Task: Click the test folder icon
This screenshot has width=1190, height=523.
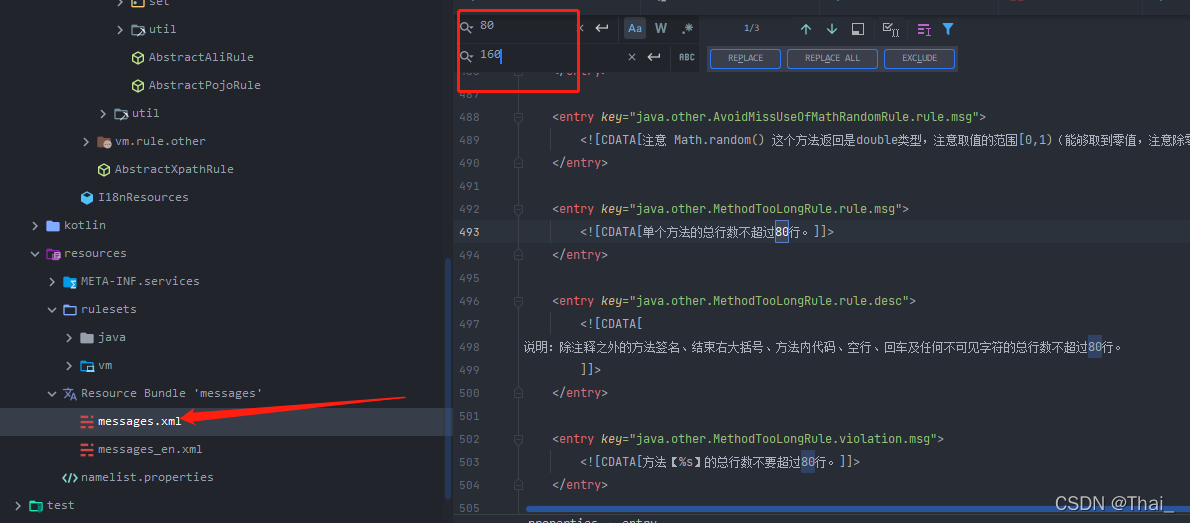Action: click(x=36, y=506)
